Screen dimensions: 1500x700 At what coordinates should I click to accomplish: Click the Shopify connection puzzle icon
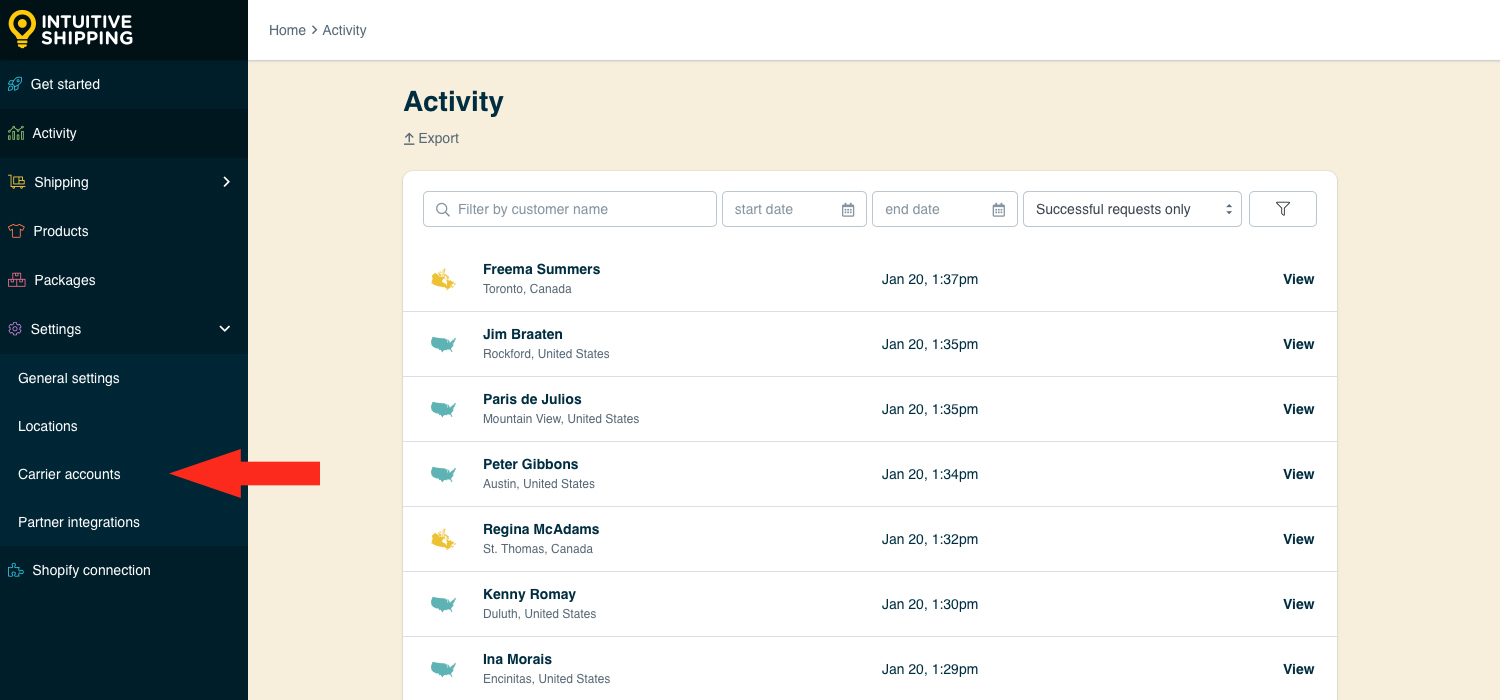coord(15,571)
